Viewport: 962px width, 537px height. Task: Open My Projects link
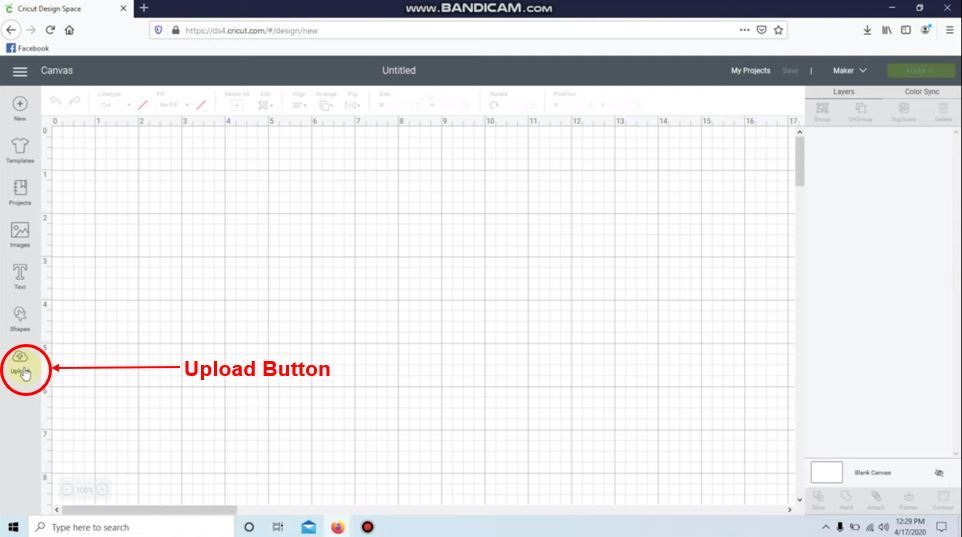point(750,71)
